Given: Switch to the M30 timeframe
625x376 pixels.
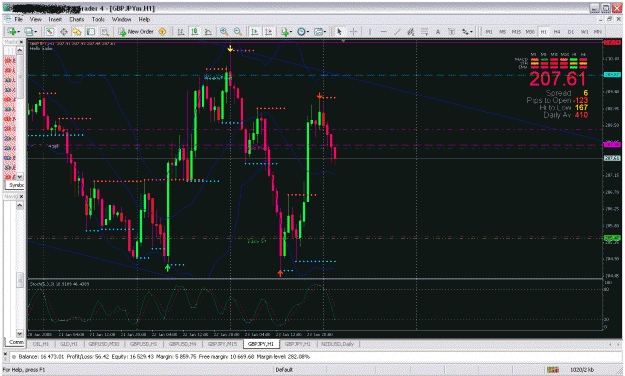Looking at the screenshot, I should (530, 31).
